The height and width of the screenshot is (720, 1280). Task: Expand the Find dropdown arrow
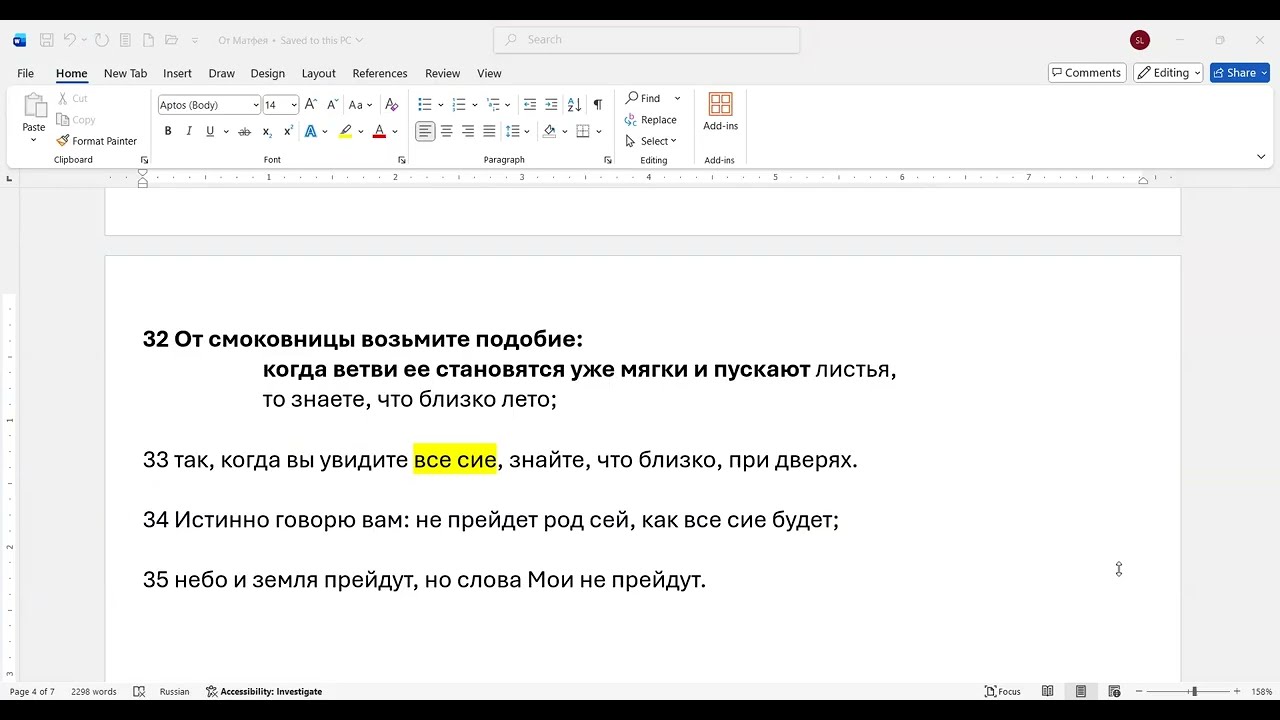tap(677, 98)
